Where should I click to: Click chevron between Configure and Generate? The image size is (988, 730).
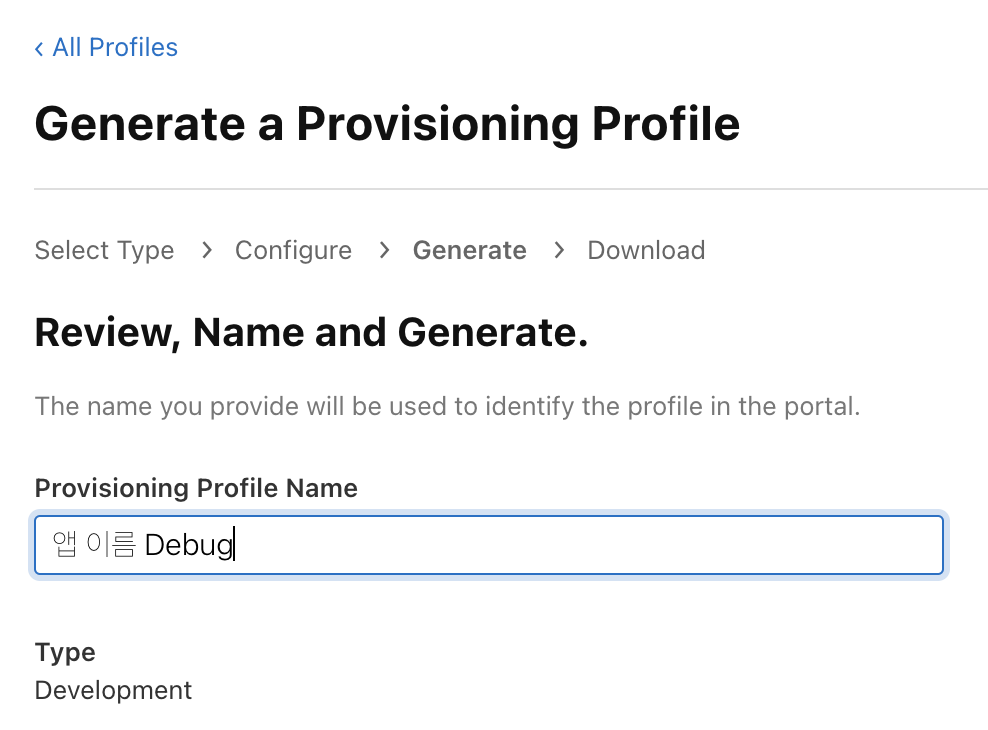coord(384,250)
